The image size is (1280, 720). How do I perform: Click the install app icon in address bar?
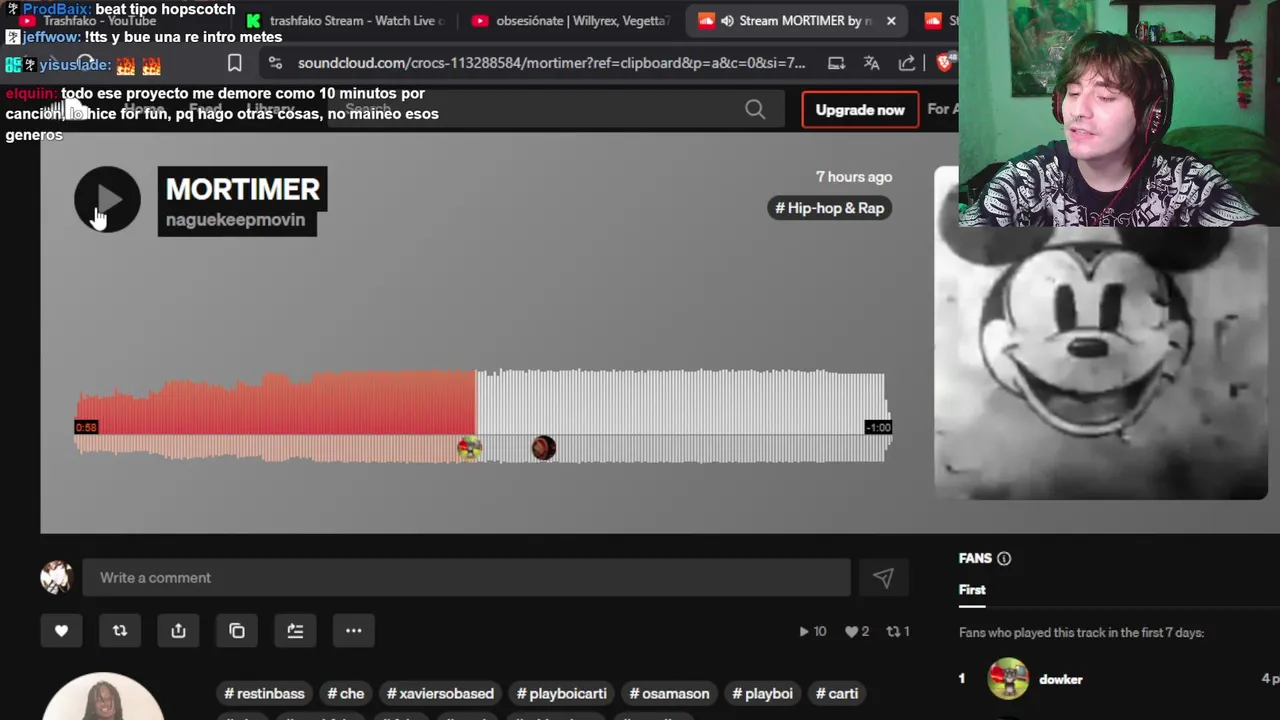pos(836,63)
